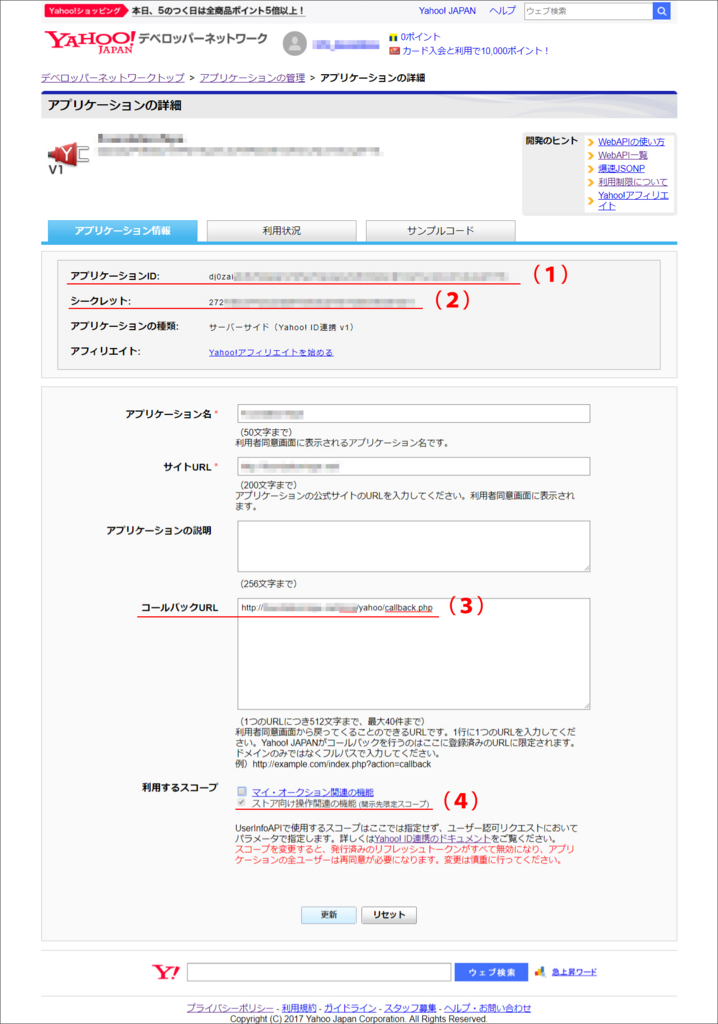The width and height of the screenshot is (718, 1024).
Task: Go to アプリケーションの管理 breadcrumb link
Action: tap(252, 78)
